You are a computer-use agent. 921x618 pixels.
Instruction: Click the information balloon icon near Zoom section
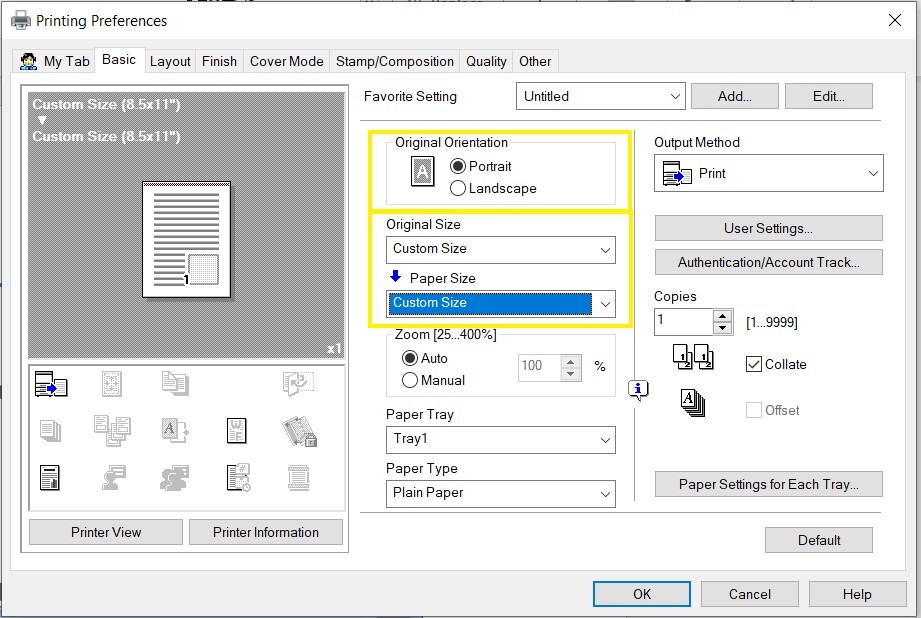coord(638,390)
